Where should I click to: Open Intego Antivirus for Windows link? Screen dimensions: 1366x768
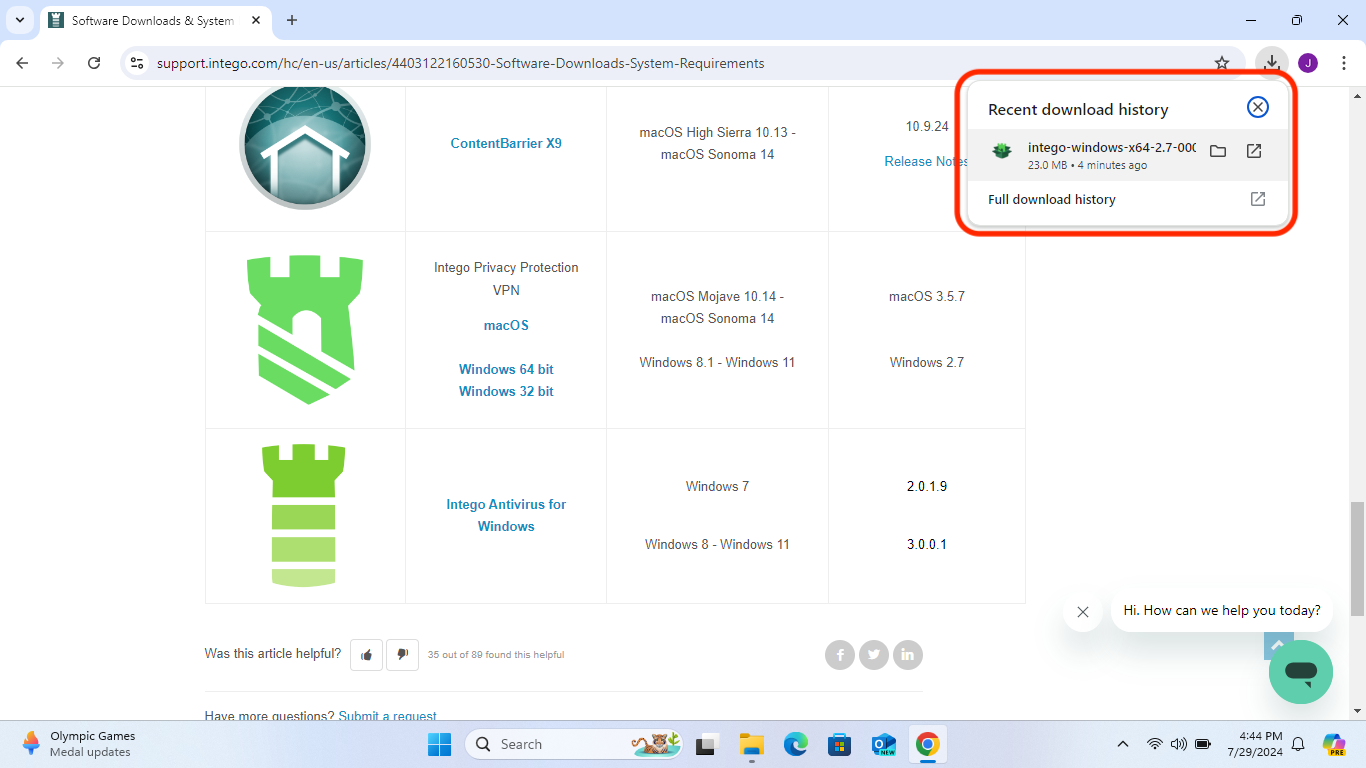(x=506, y=515)
